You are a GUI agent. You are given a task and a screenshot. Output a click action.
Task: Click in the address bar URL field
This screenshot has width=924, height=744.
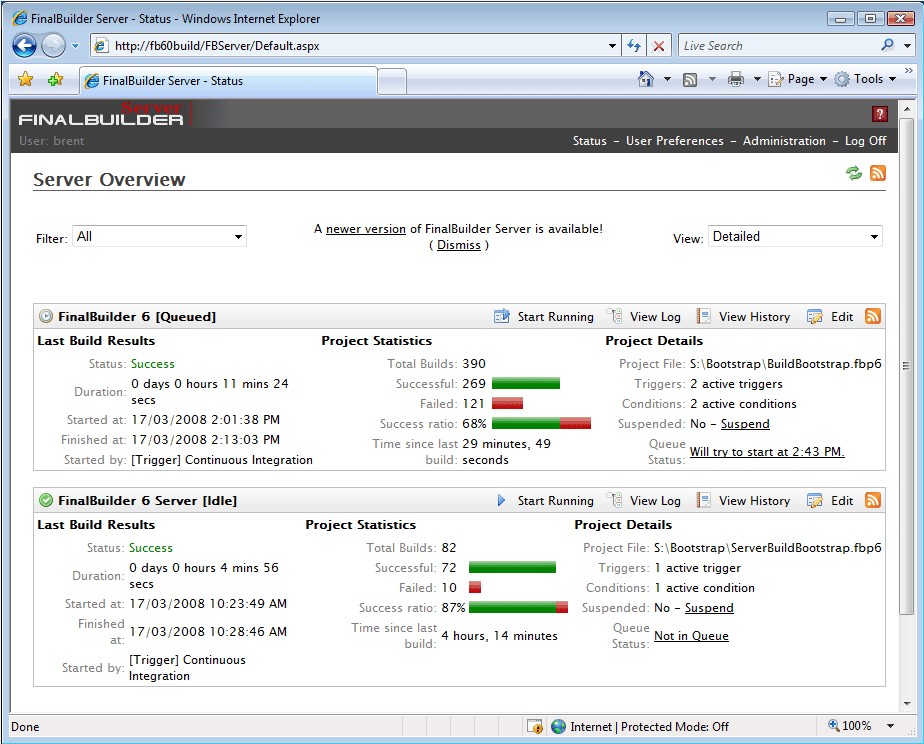357,46
